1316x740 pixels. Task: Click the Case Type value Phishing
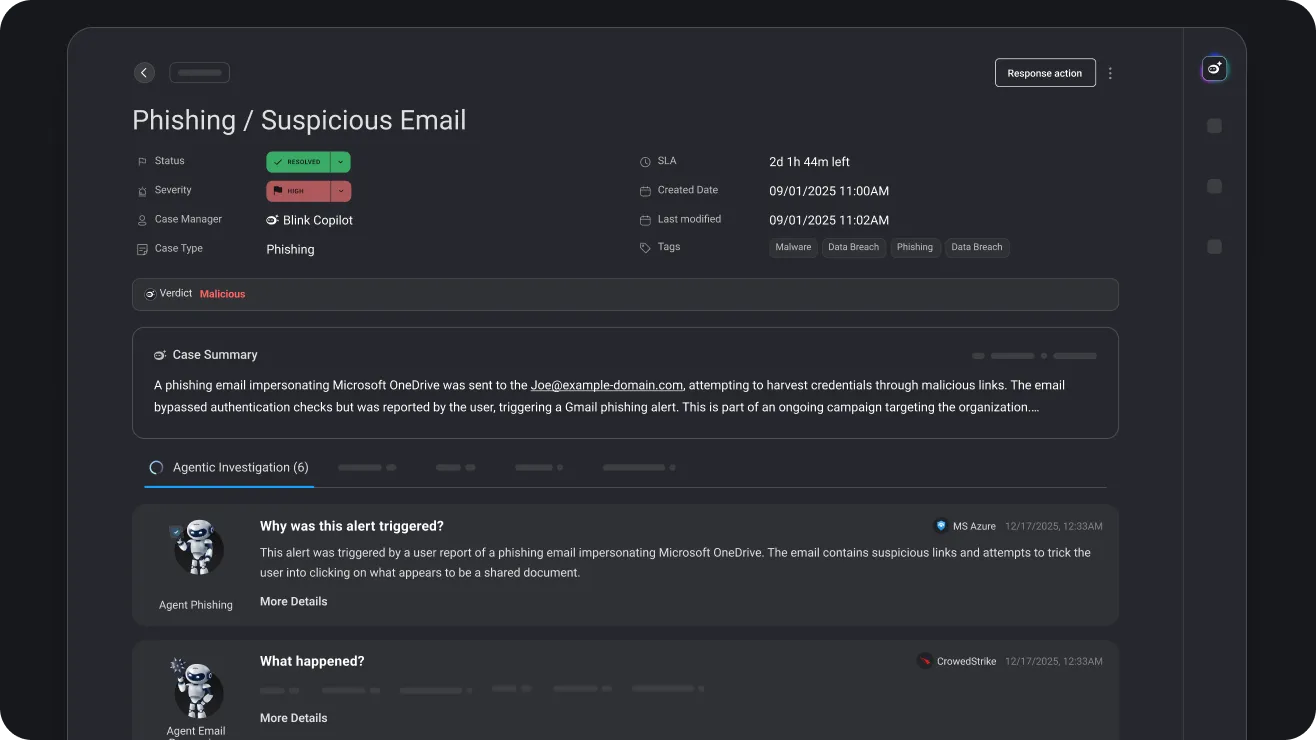coord(290,249)
